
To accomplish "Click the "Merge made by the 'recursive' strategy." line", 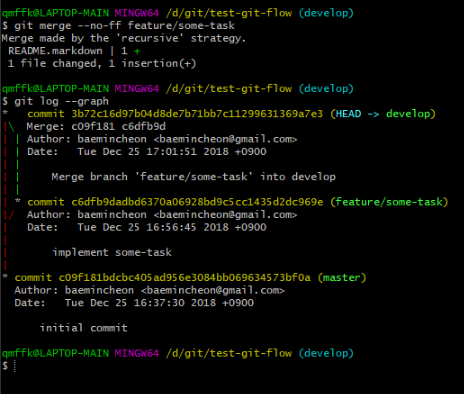I will tap(123, 38).
